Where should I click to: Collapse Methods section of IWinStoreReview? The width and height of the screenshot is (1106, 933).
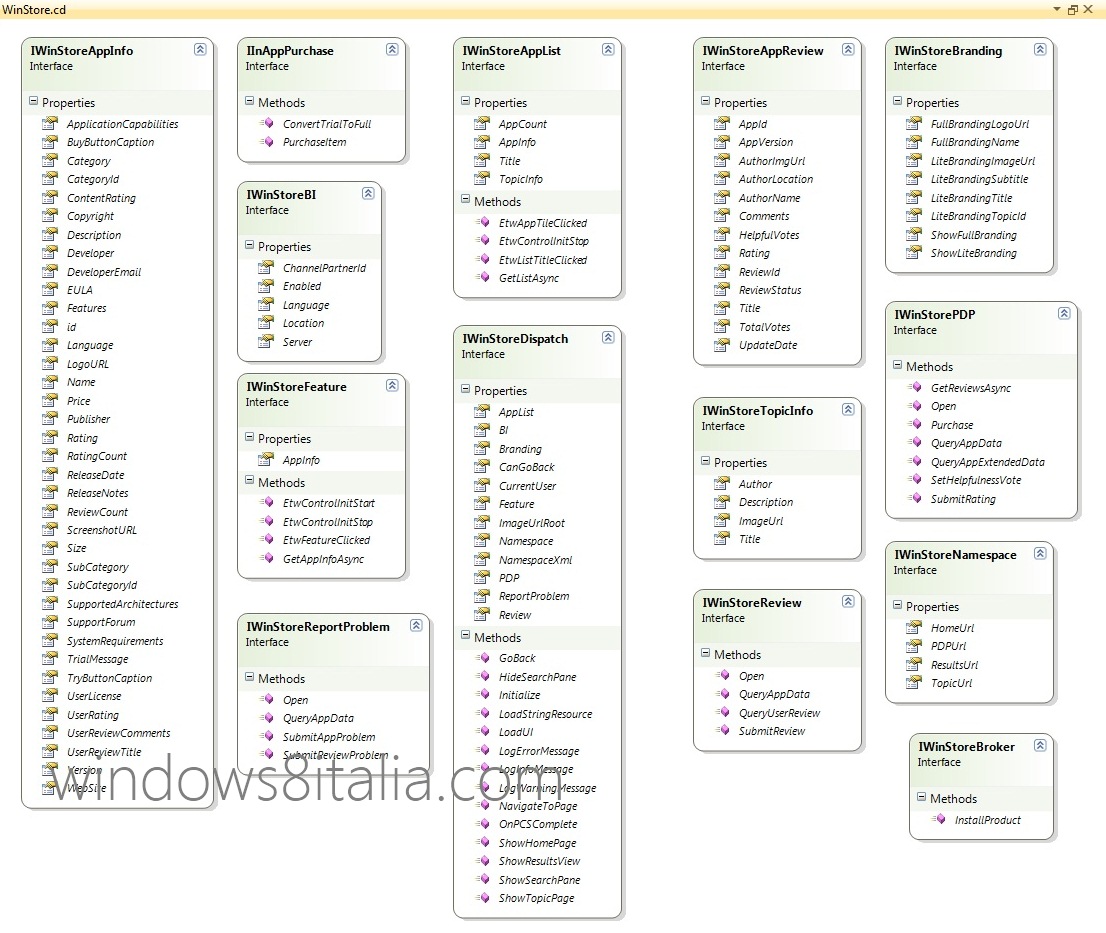tap(705, 653)
